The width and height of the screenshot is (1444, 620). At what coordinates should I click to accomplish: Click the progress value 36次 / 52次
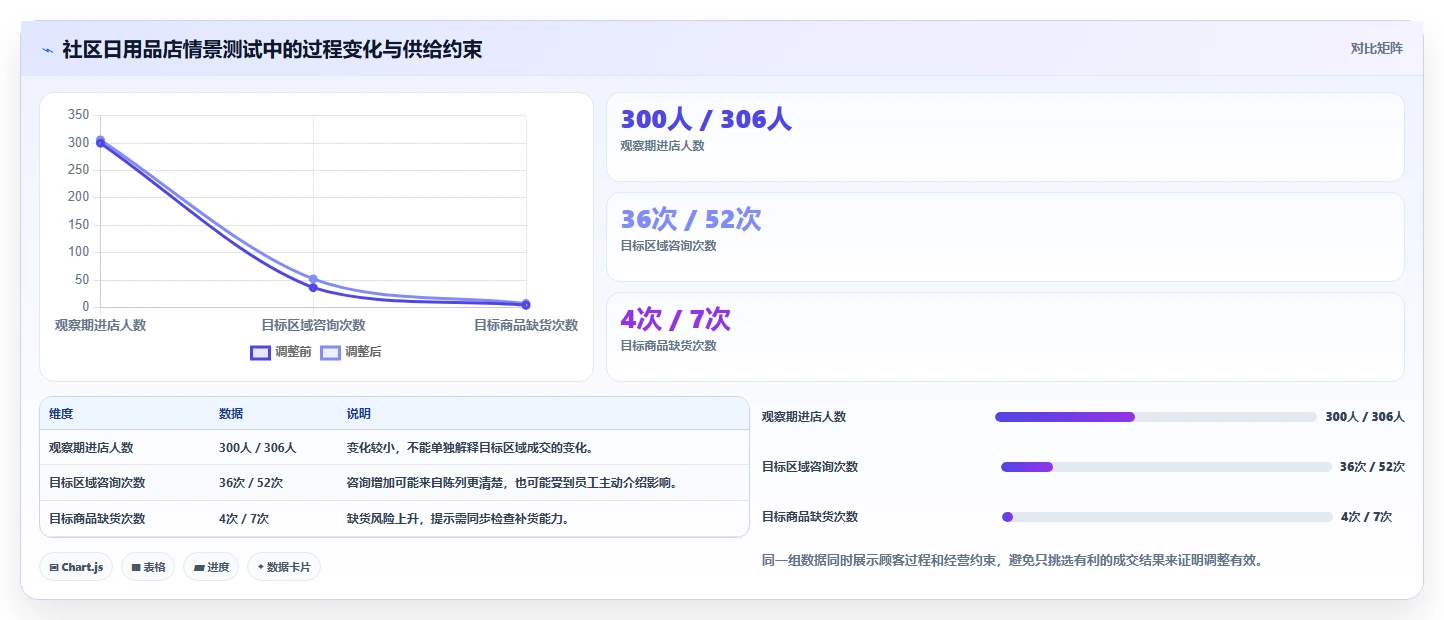tap(1372, 467)
